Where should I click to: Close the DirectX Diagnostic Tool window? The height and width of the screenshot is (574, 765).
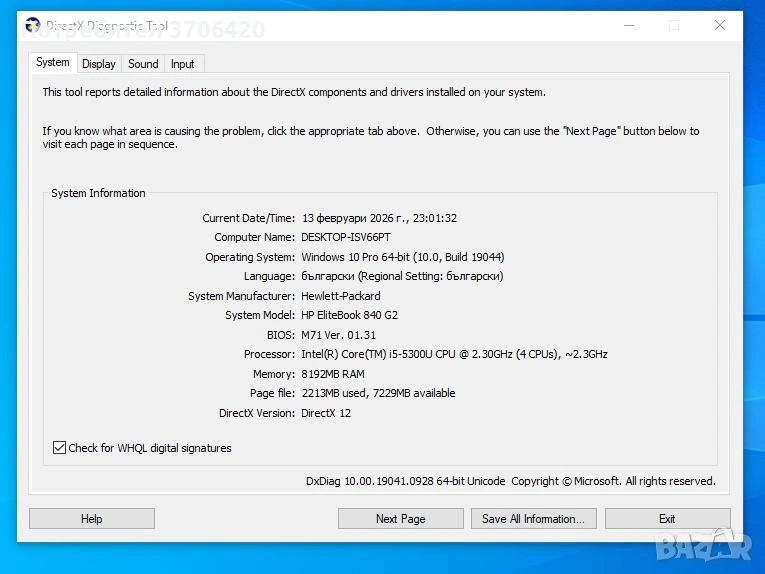point(719,26)
